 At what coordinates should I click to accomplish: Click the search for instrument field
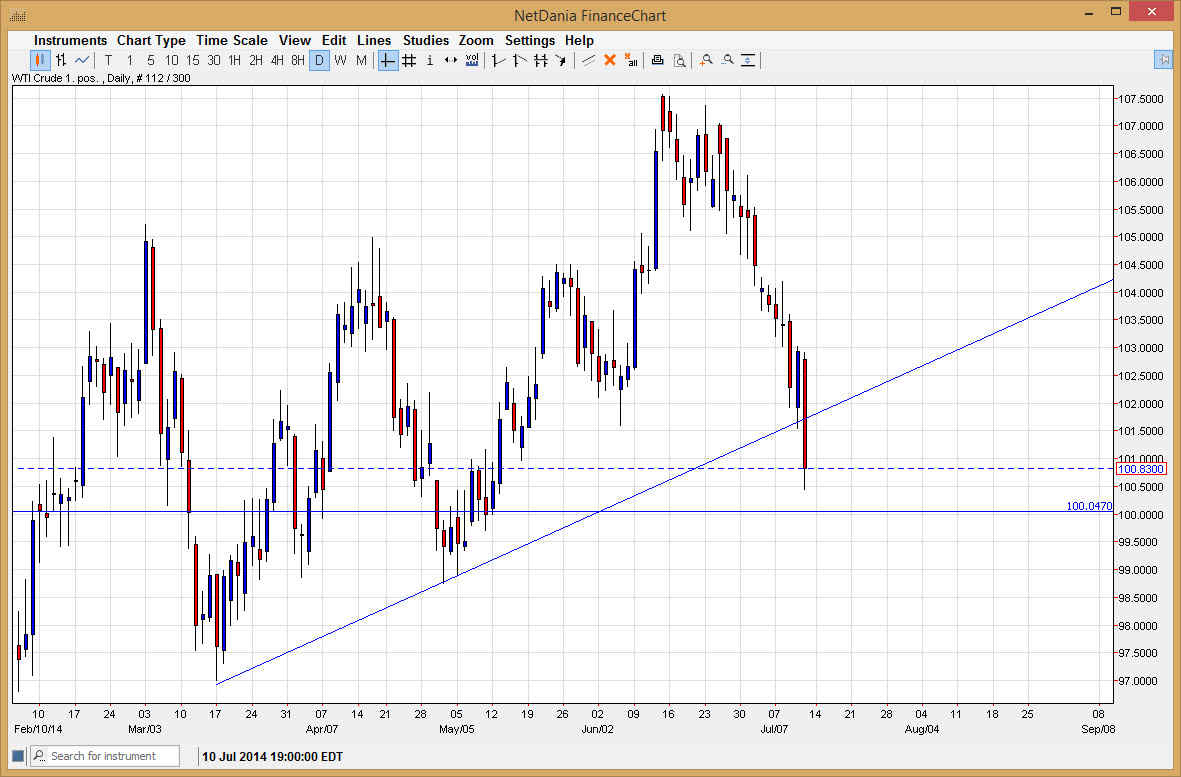[x=105, y=756]
